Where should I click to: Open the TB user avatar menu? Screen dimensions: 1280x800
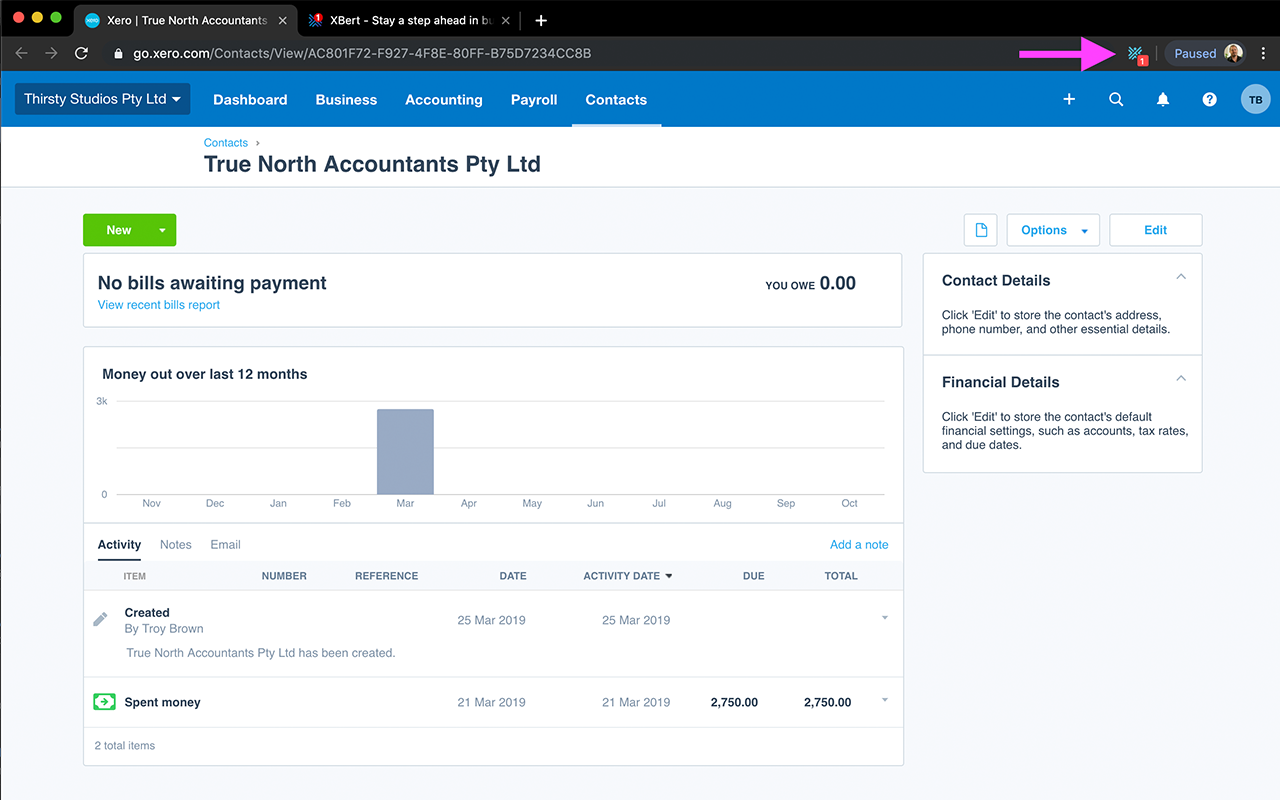pos(1255,100)
